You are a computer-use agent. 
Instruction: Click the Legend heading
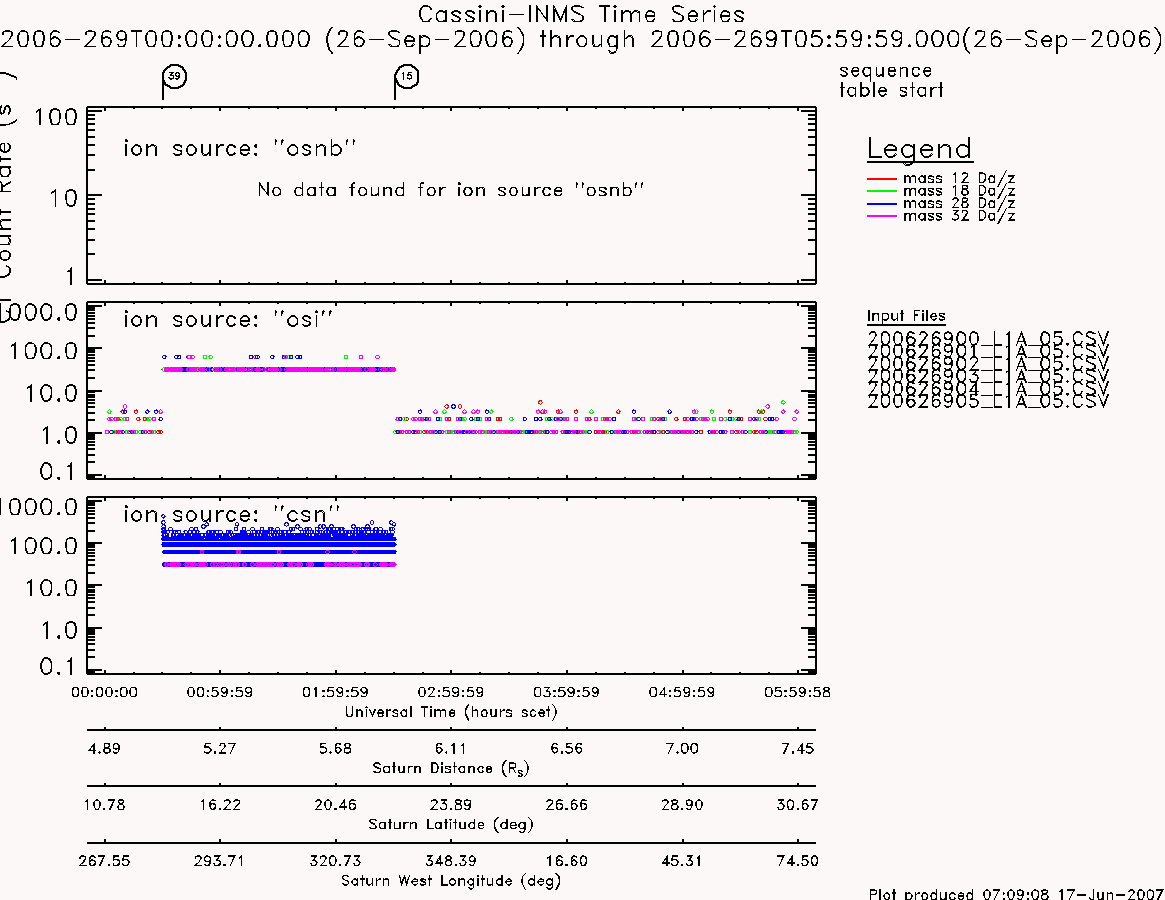coord(920,149)
